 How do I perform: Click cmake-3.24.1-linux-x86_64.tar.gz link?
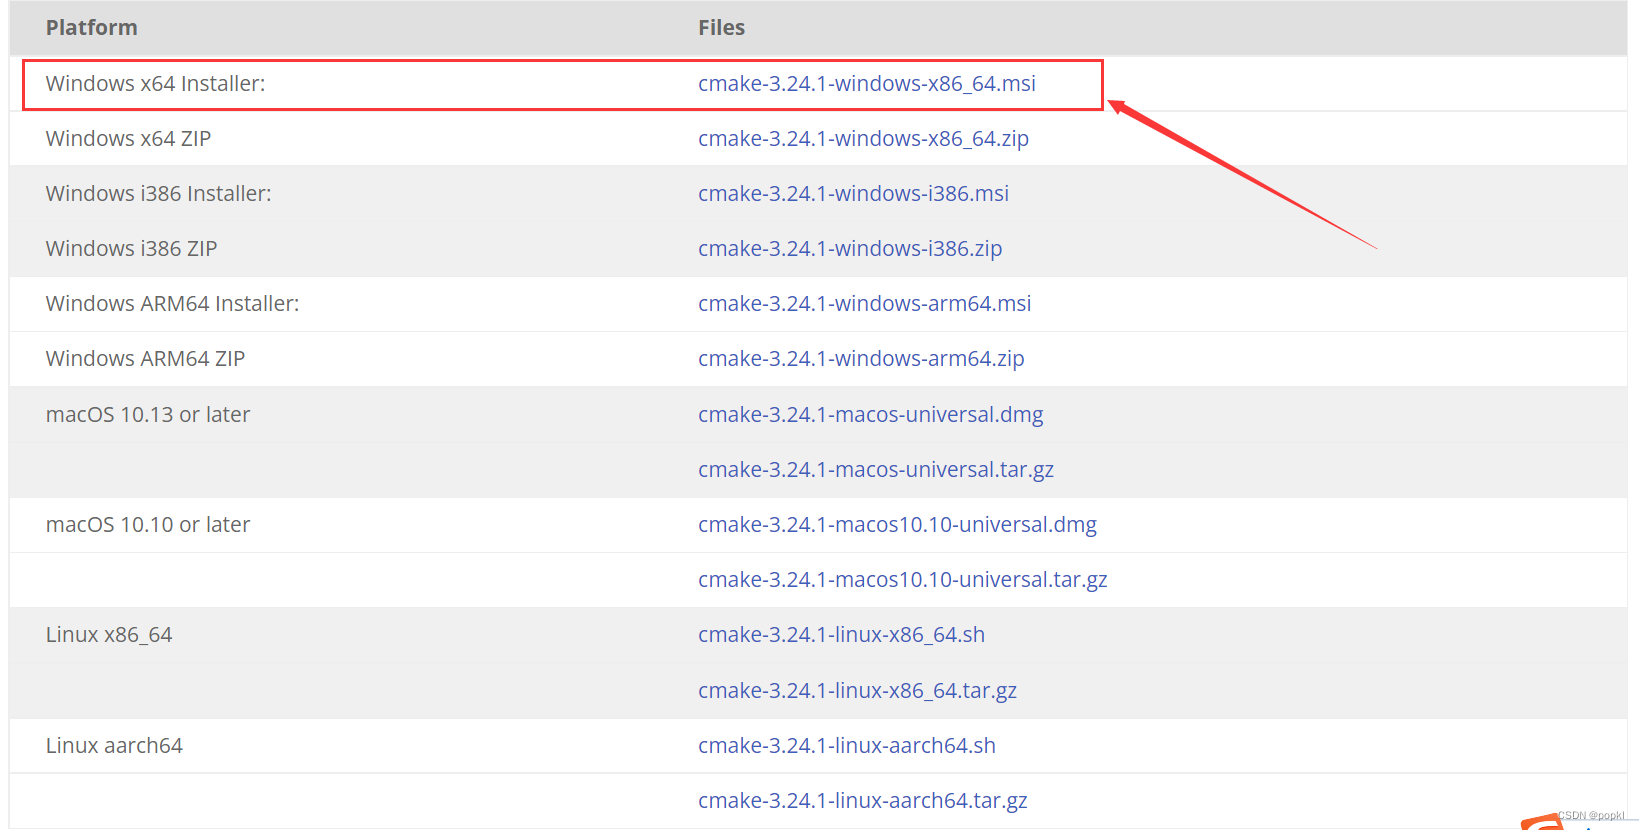coord(857,691)
